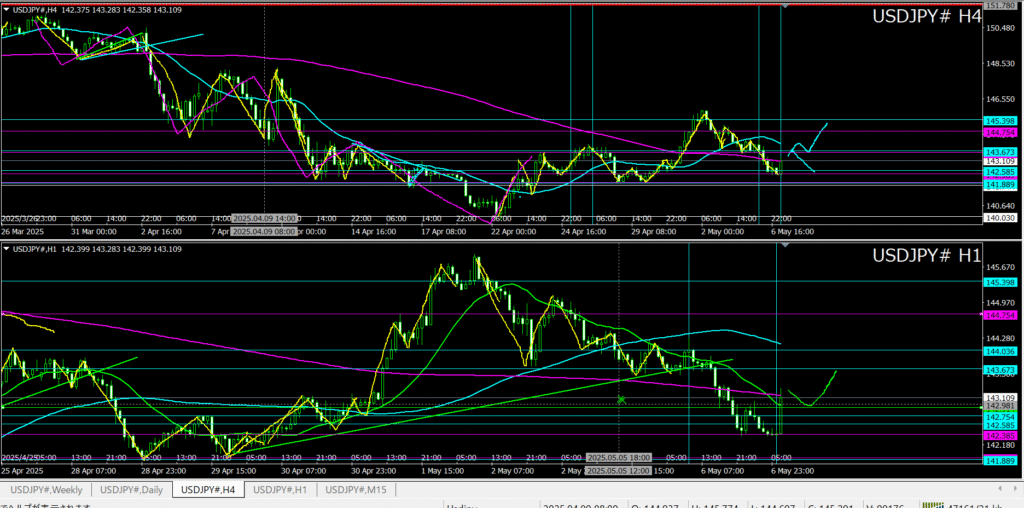Click the 142.981 price label on H1 chart

click(1000, 406)
